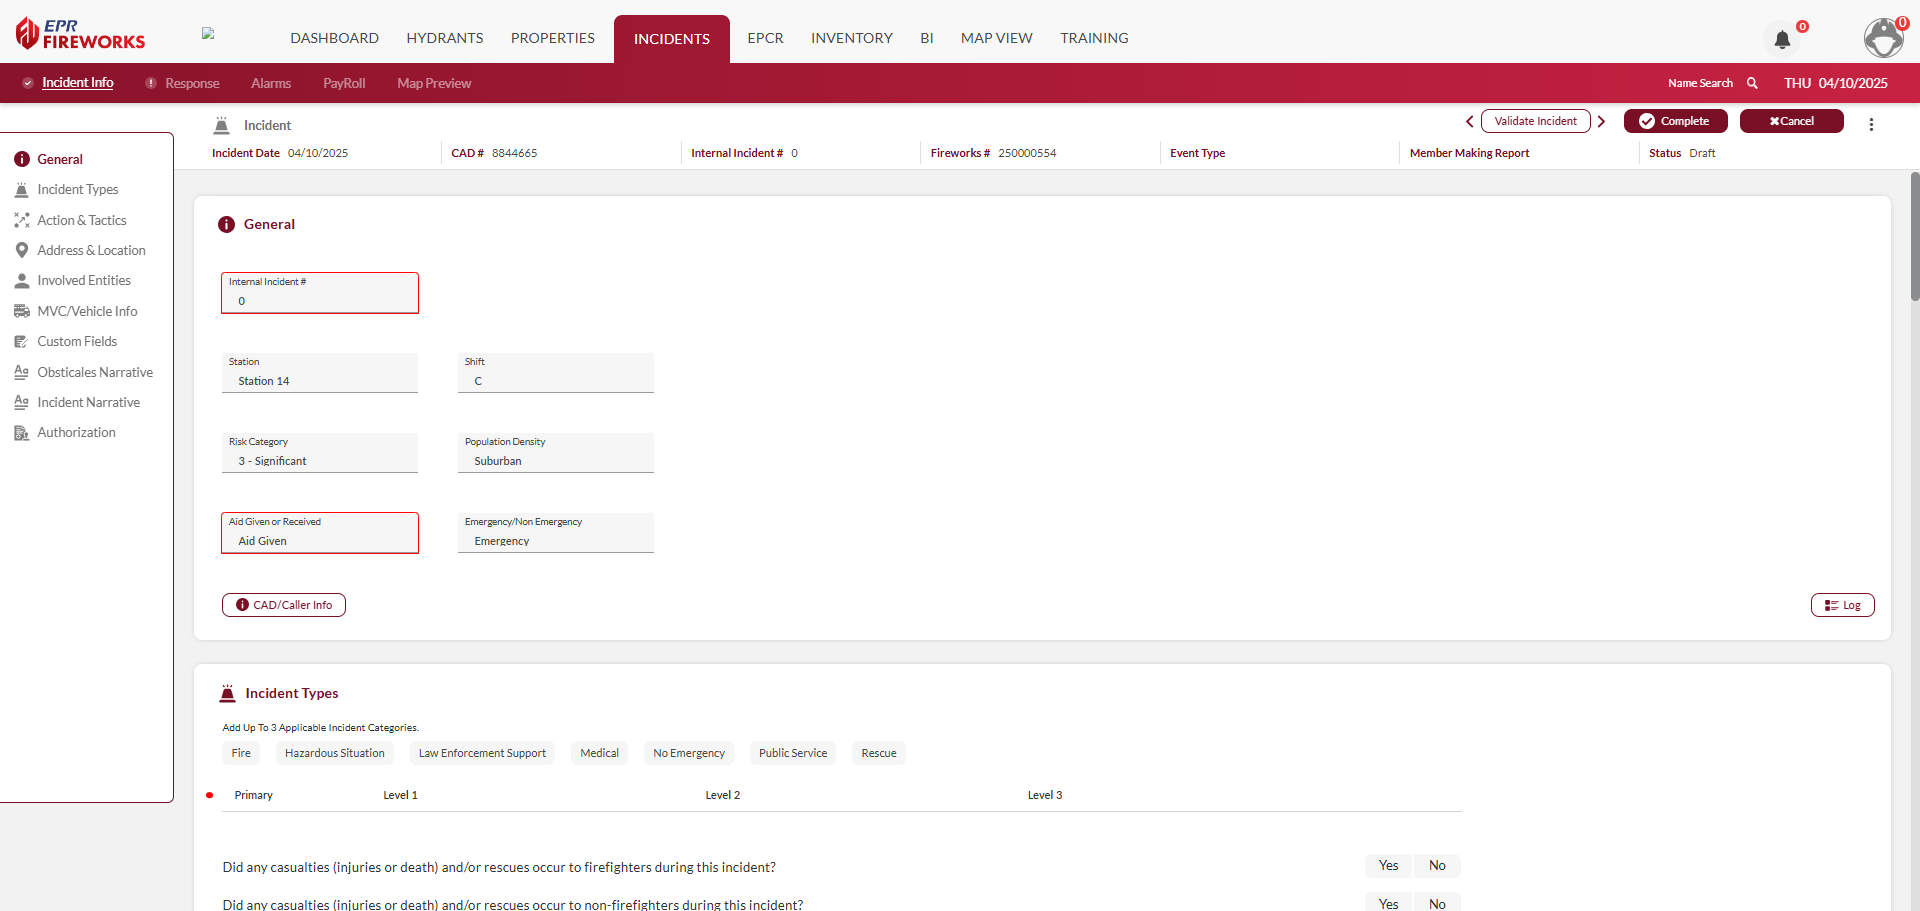Image resolution: width=1920 pixels, height=911 pixels.
Task: Select No for firefighter casualties question
Action: click(1437, 866)
